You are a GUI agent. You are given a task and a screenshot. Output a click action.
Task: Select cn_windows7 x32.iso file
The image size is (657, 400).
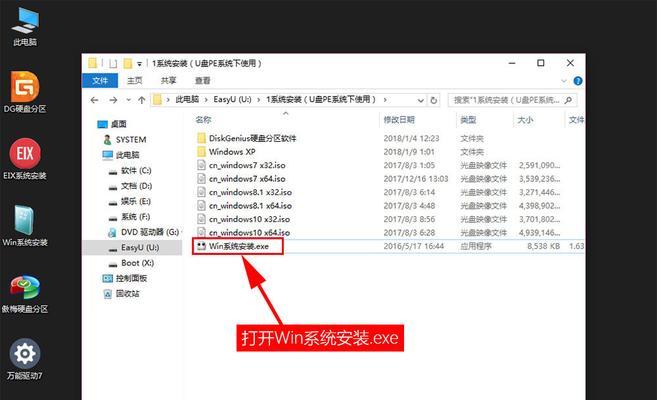[247, 165]
